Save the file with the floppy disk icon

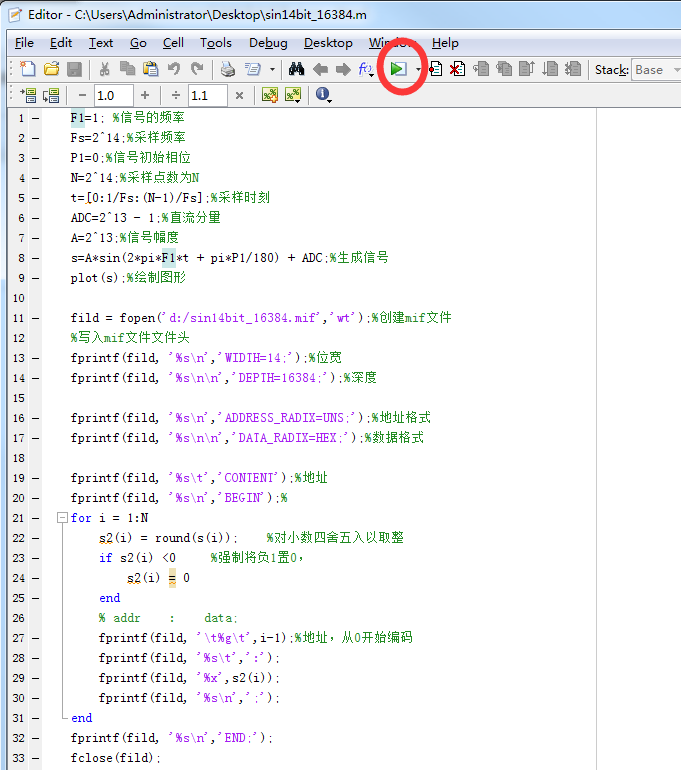point(74,69)
